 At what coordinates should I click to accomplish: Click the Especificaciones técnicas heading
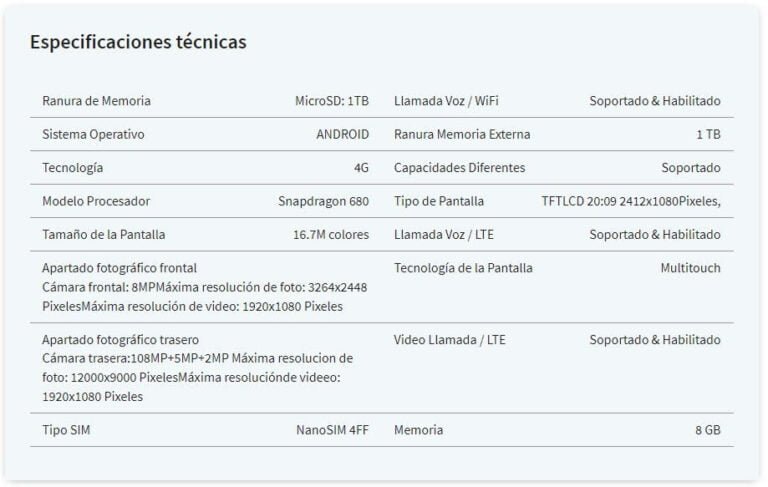pyautogui.click(x=138, y=42)
